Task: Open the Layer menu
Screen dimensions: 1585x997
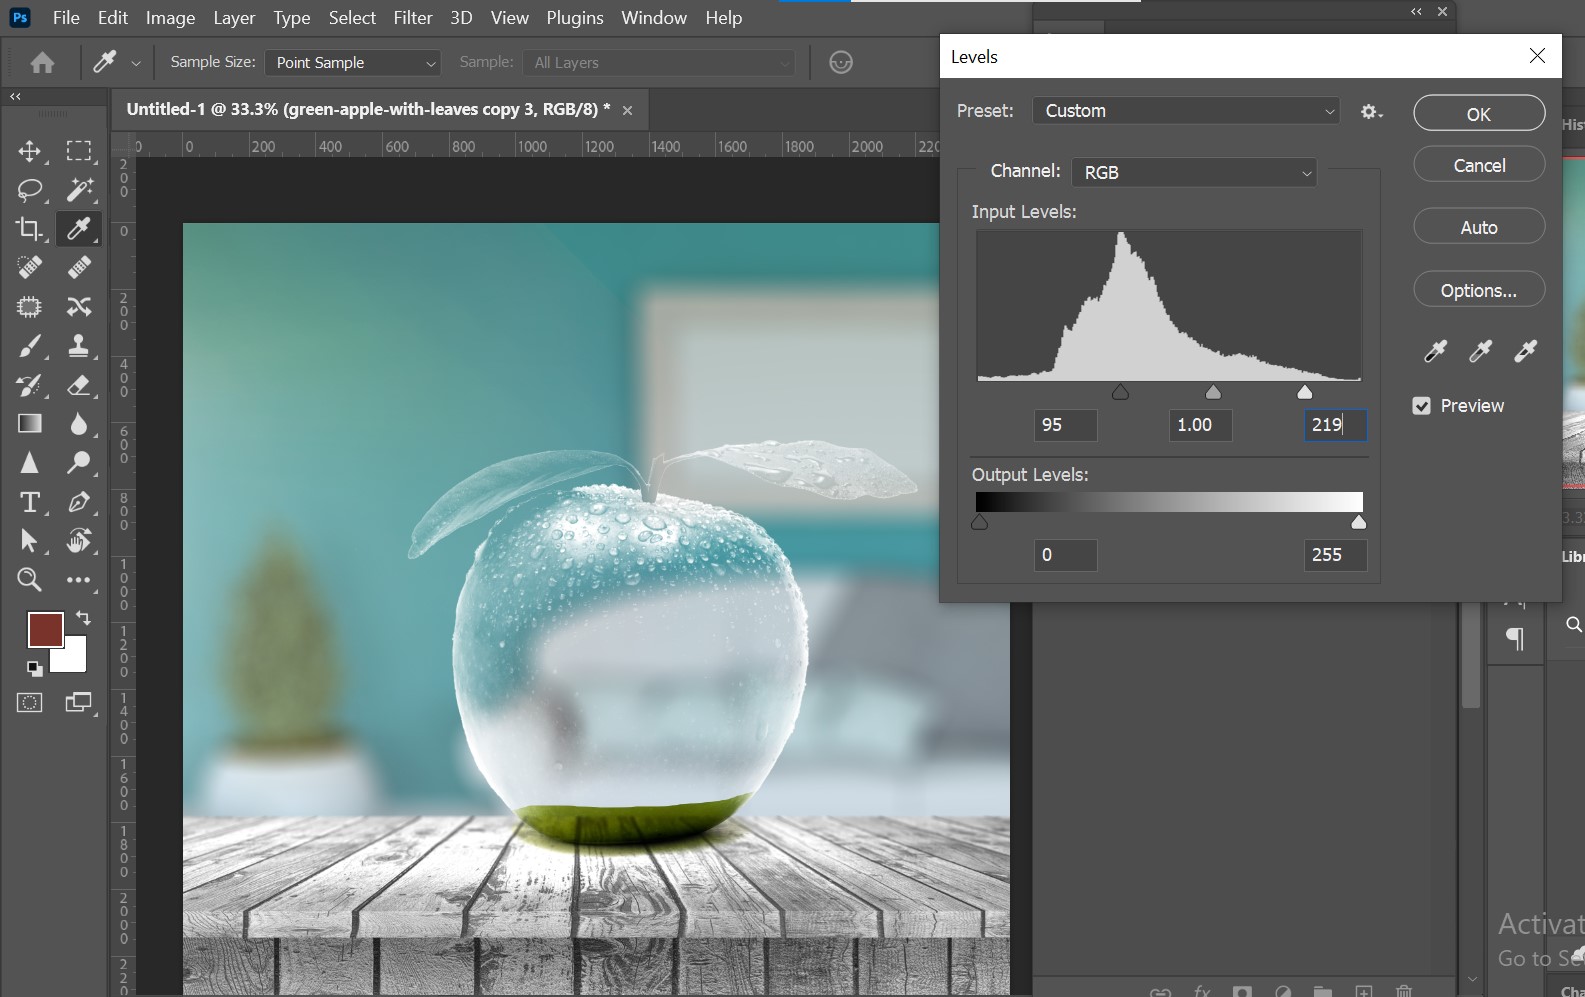Action: pyautogui.click(x=234, y=18)
